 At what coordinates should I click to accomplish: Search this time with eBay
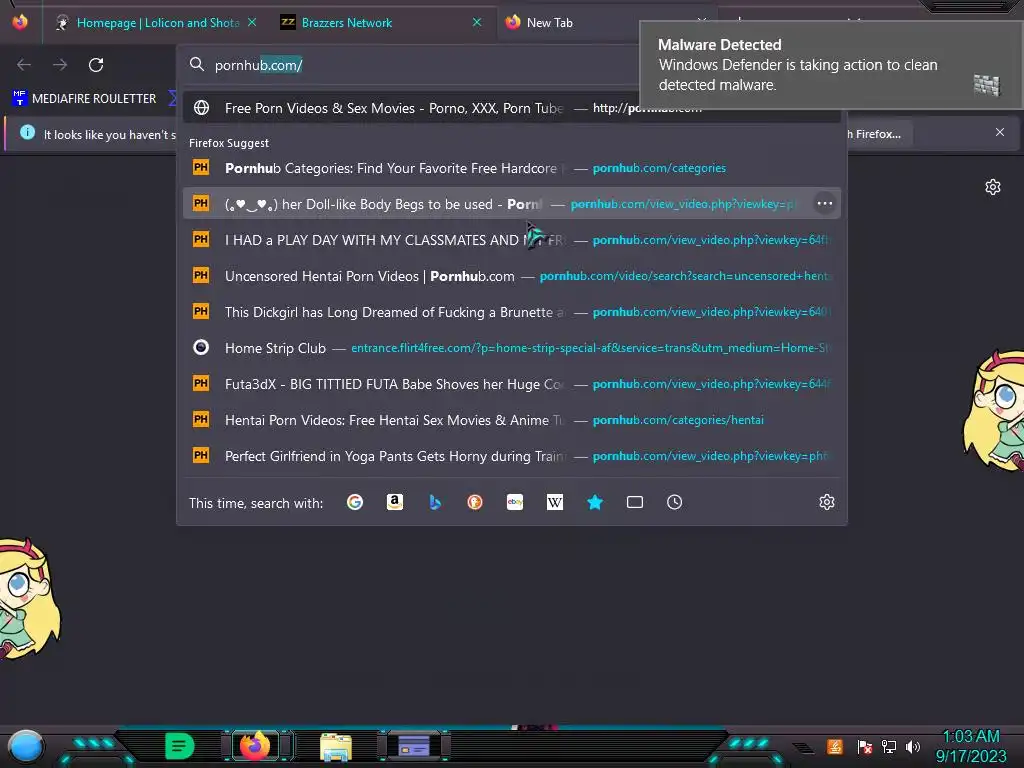[515, 502]
